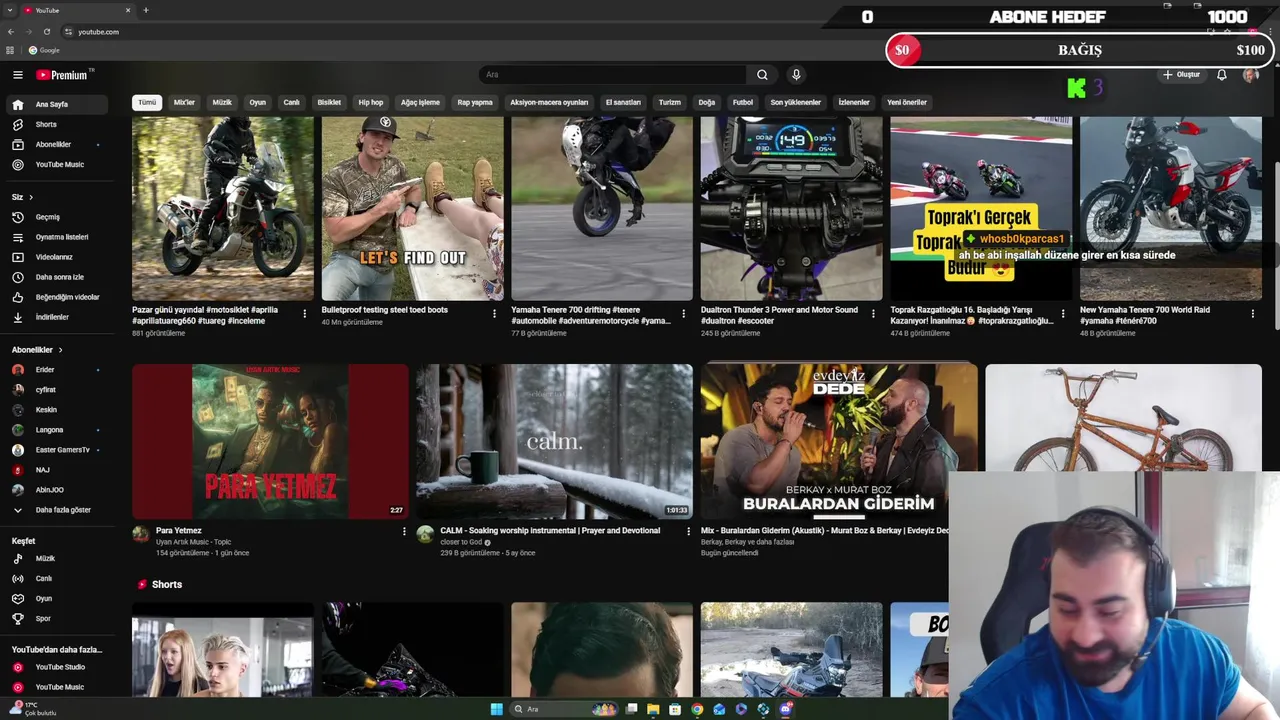Image resolution: width=1280 pixels, height=720 pixels.
Task: Open options menu for Para Yetmez video
Action: (x=404, y=532)
